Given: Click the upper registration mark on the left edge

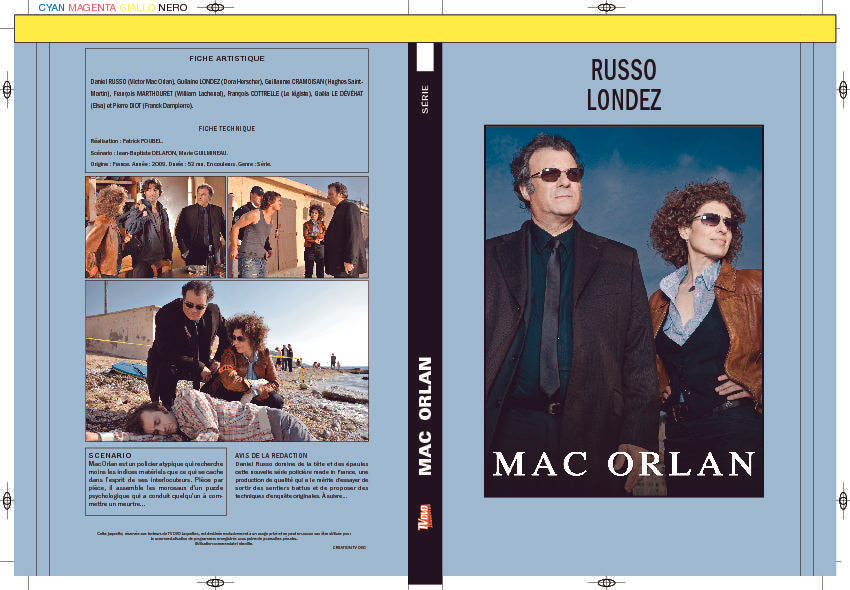Looking at the screenshot, I should pyautogui.click(x=7, y=89).
